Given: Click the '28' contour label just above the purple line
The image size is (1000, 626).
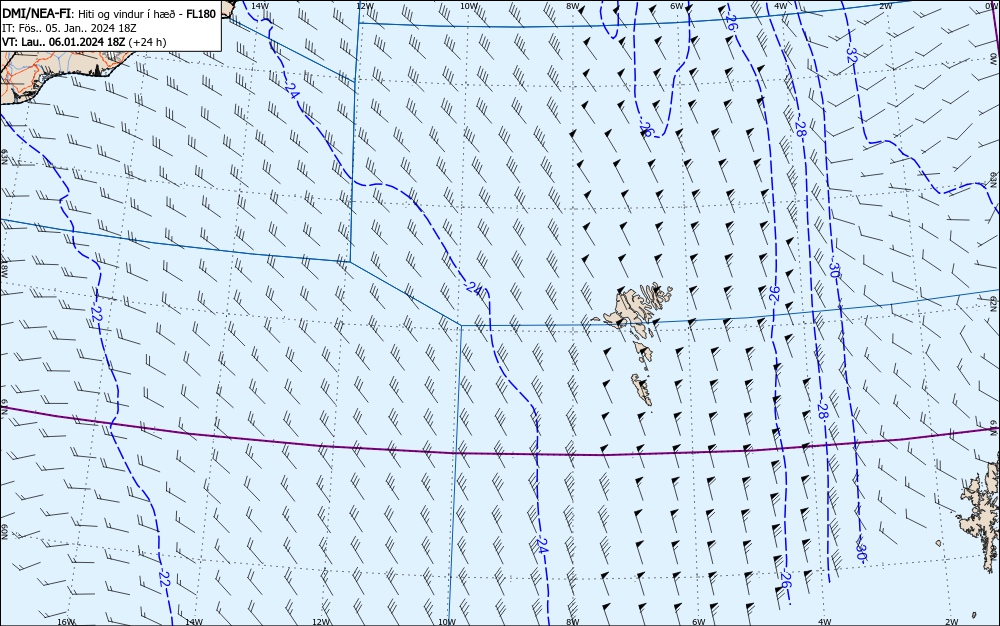Looking at the screenshot, I should (x=822, y=411).
